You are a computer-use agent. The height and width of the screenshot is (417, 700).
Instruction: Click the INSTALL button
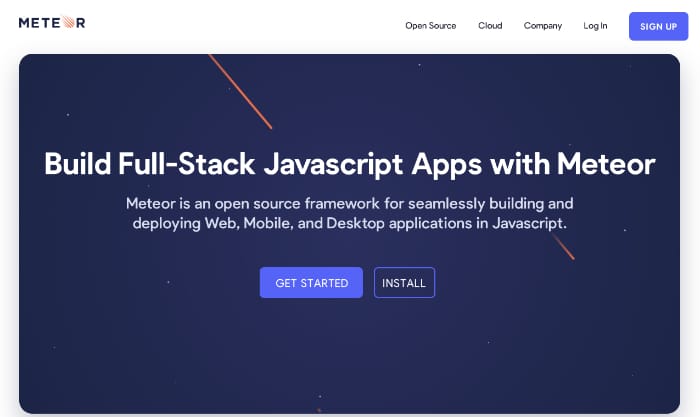pos(404,283)
